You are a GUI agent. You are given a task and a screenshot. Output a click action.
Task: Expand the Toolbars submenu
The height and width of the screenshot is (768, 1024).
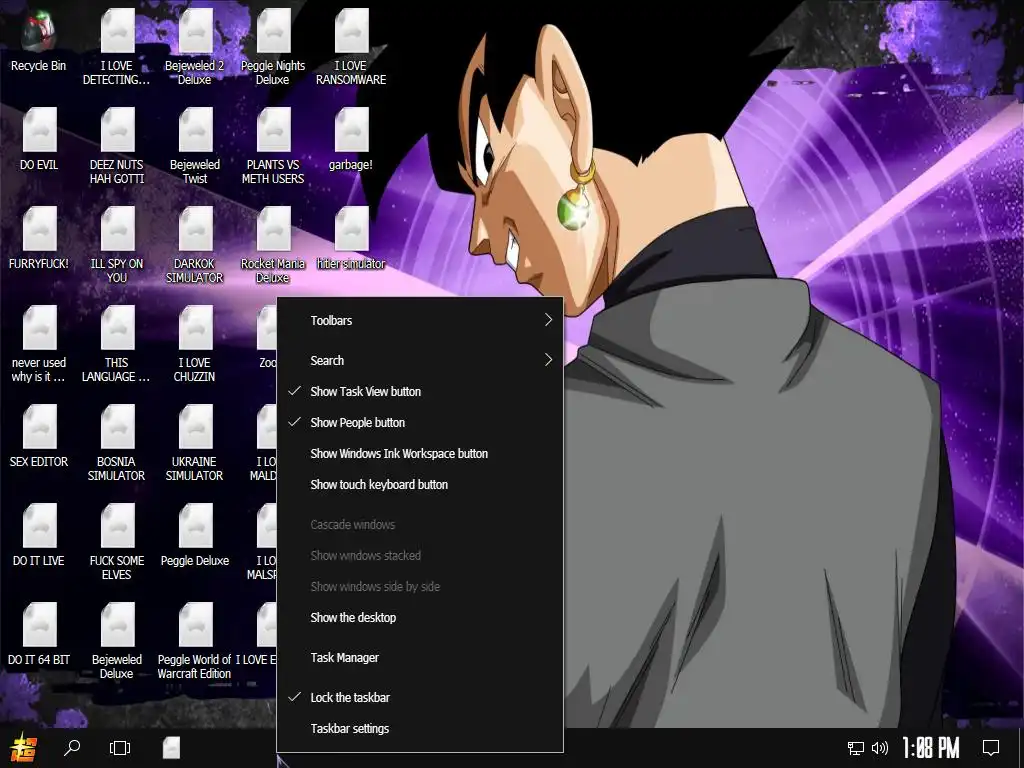click(419, 320)
